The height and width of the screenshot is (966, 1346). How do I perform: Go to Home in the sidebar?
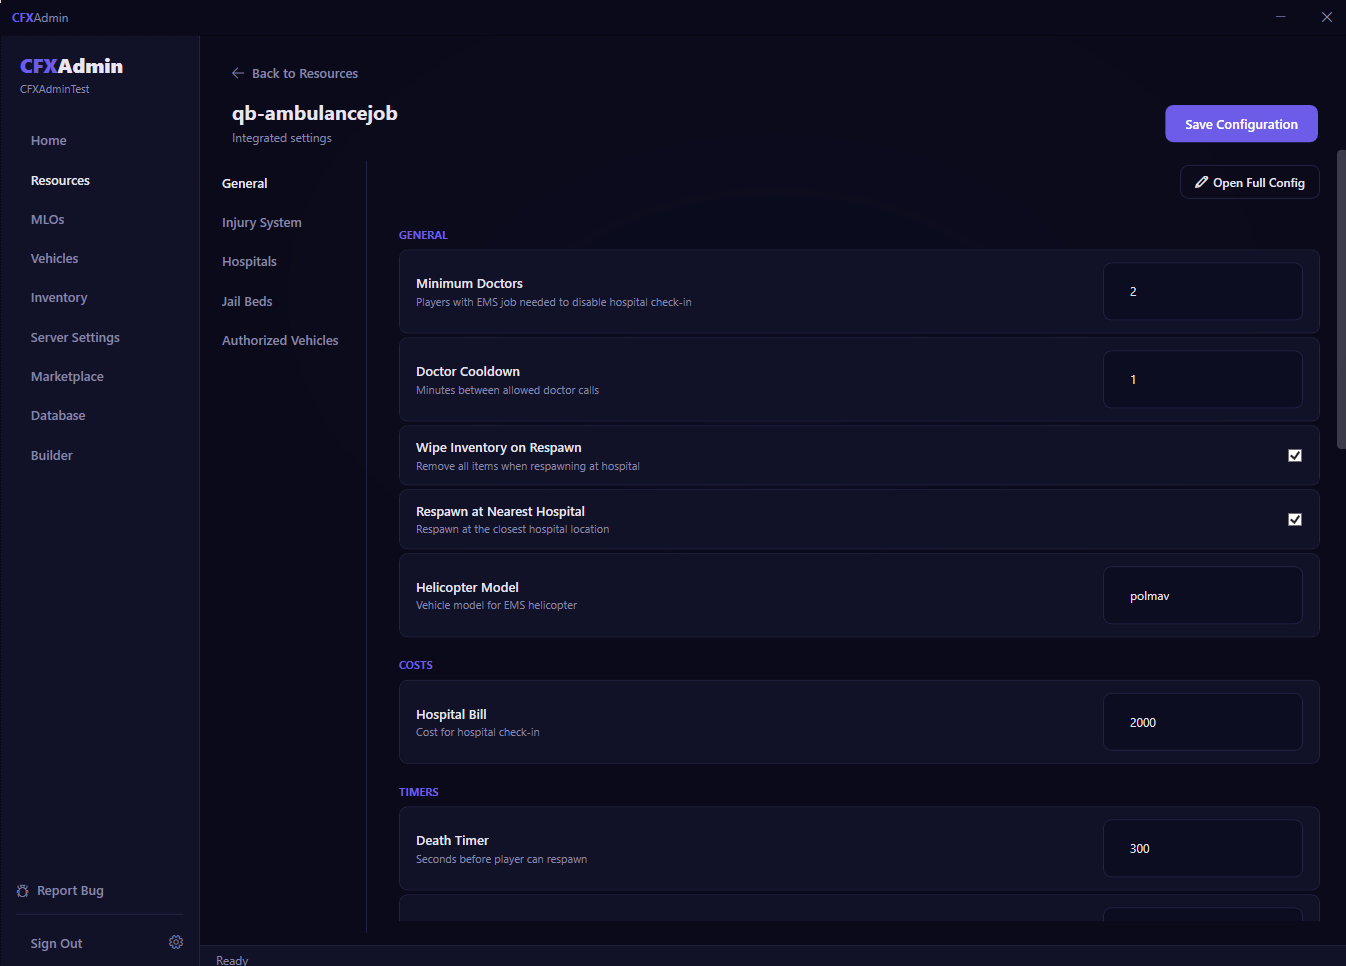point(49,141)
